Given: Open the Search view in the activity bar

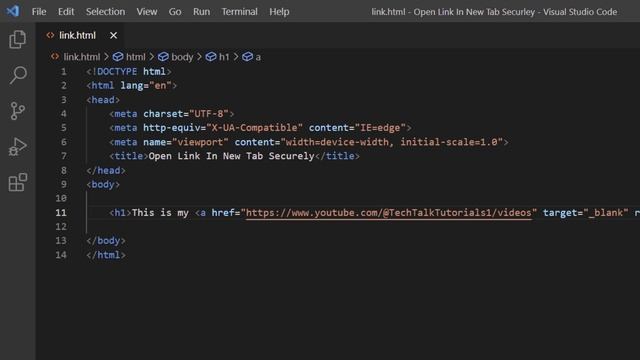Looking at the screenshot, I should coord(18,75).
